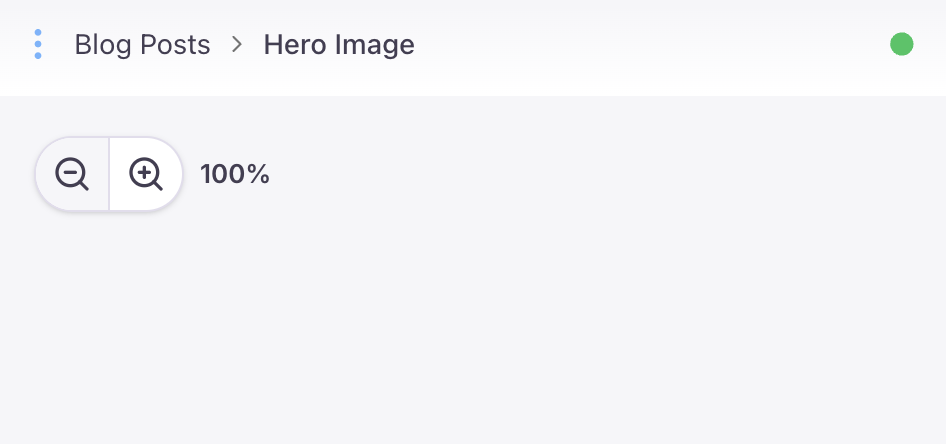Click the green status dot
The width and height of the screenshot is (946, 444).
[901, 44]
